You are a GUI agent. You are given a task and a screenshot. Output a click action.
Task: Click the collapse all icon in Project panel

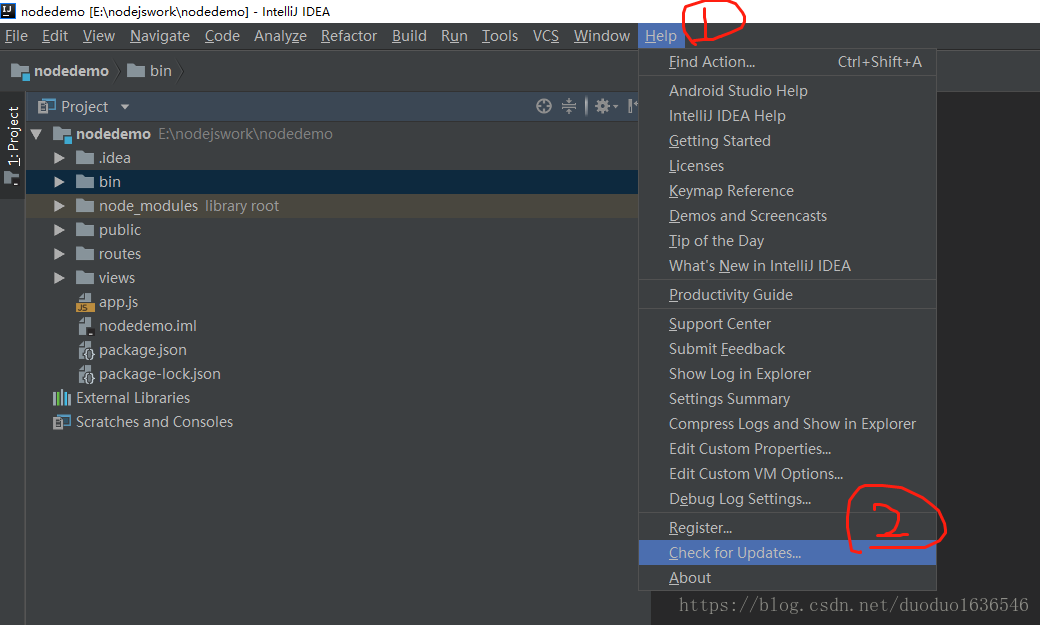[569, 106]
